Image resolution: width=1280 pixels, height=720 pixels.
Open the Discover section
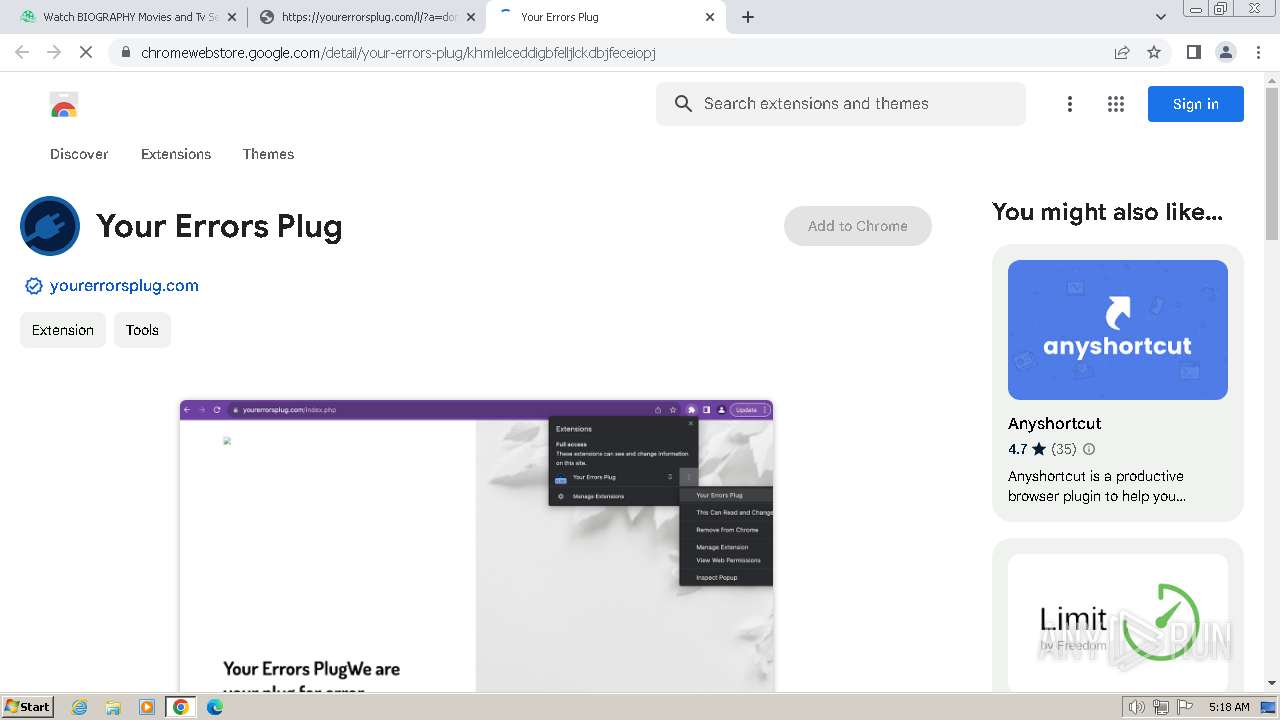[x=79, y=154]
